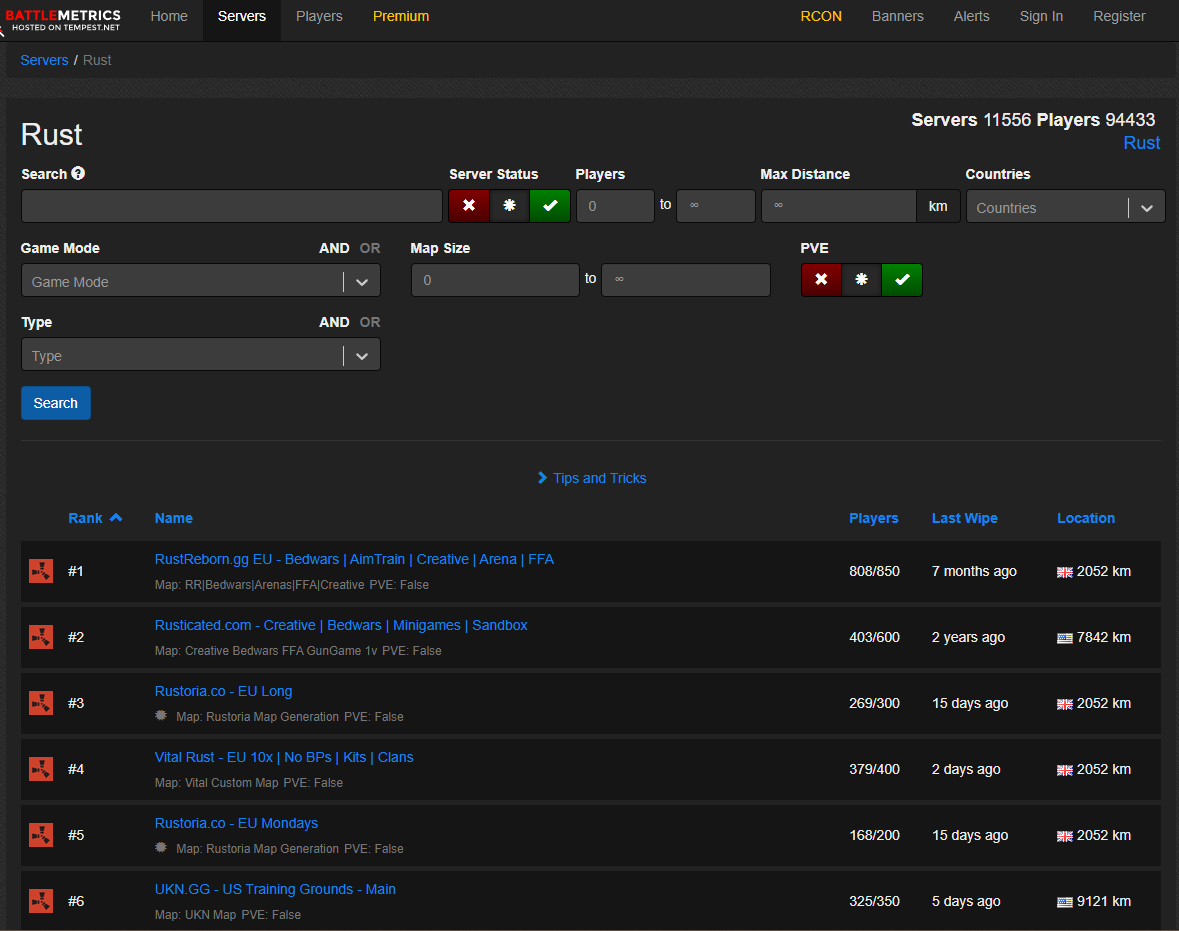Viewport: 1179px width, 931px height.
Task: Click the Rust game icon for server #4
Action: click(x=41, y=769)
